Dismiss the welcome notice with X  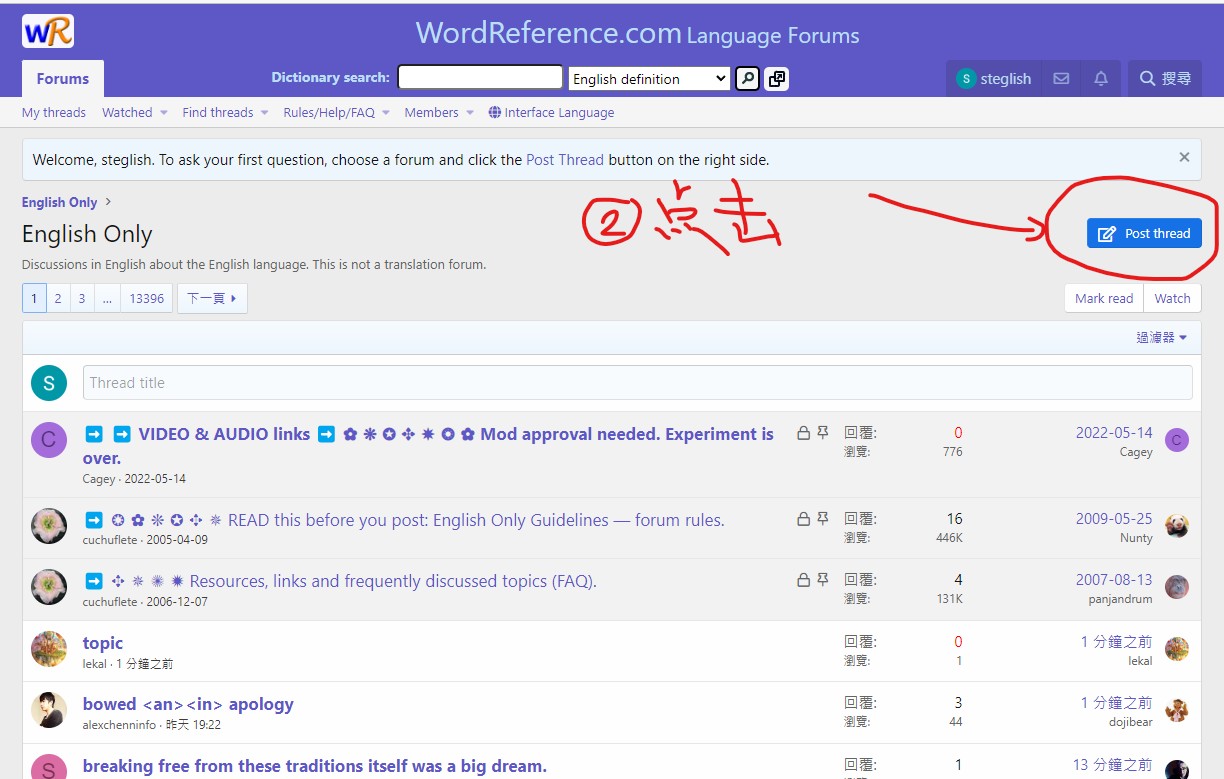1184,157
